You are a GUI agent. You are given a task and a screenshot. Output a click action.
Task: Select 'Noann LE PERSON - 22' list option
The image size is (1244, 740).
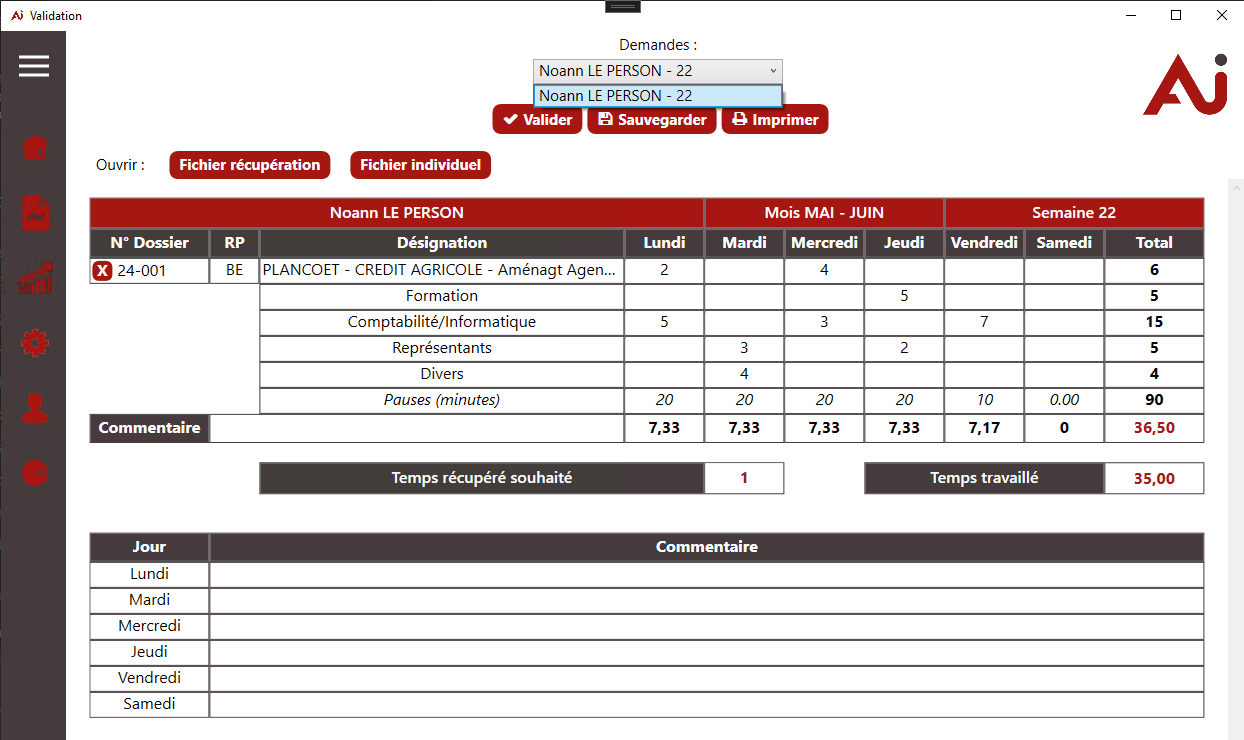[657, 96]
